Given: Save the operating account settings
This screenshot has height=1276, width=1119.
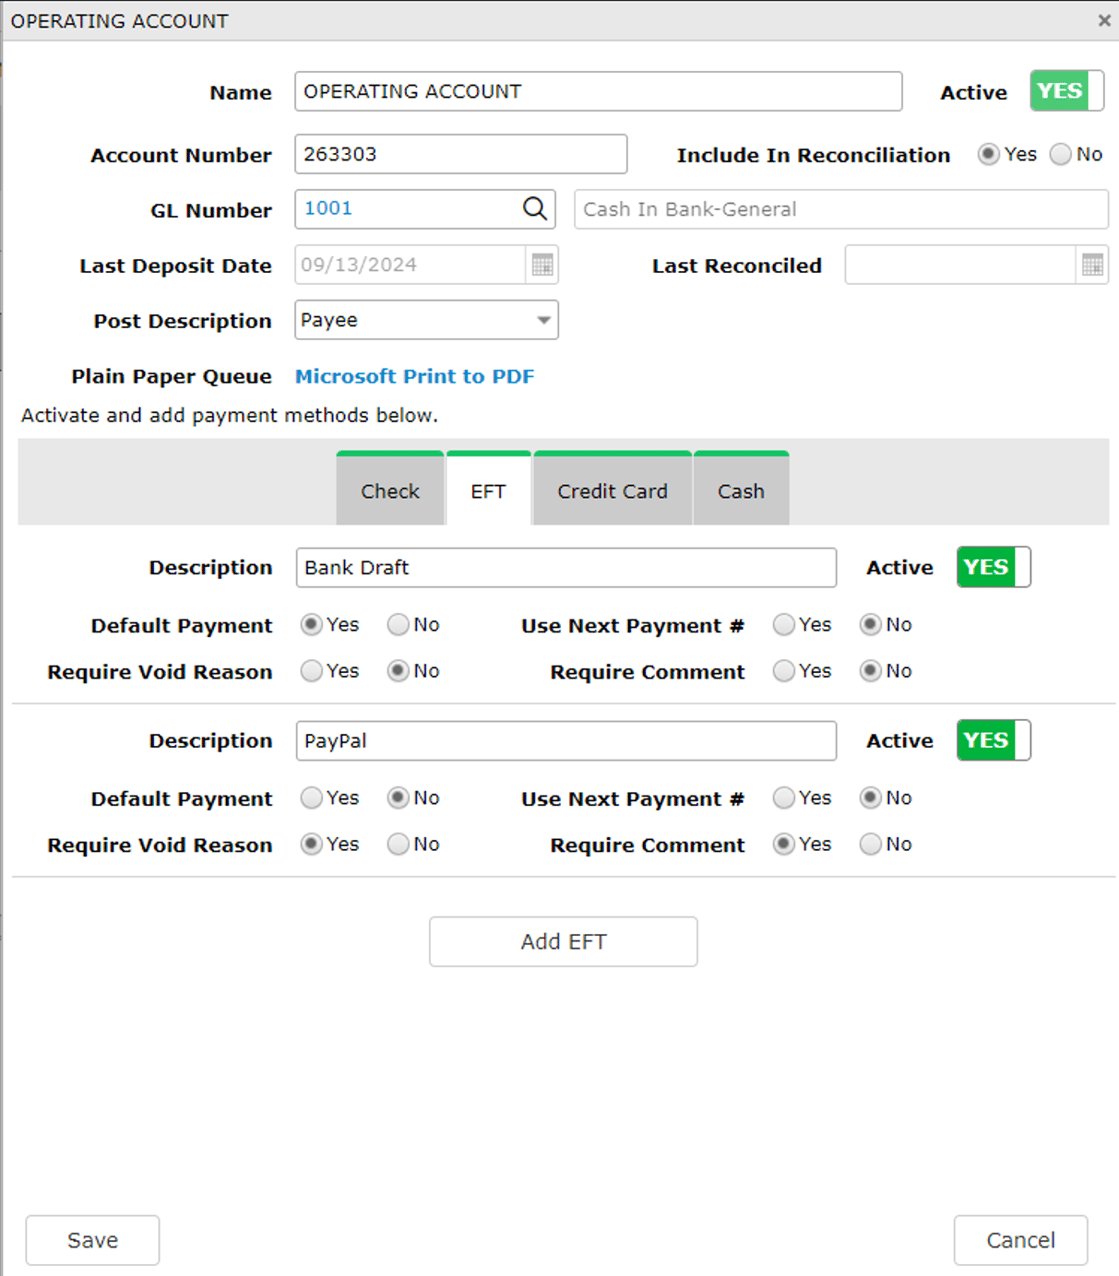Looking at the screenshot, I should [92, 1240].
